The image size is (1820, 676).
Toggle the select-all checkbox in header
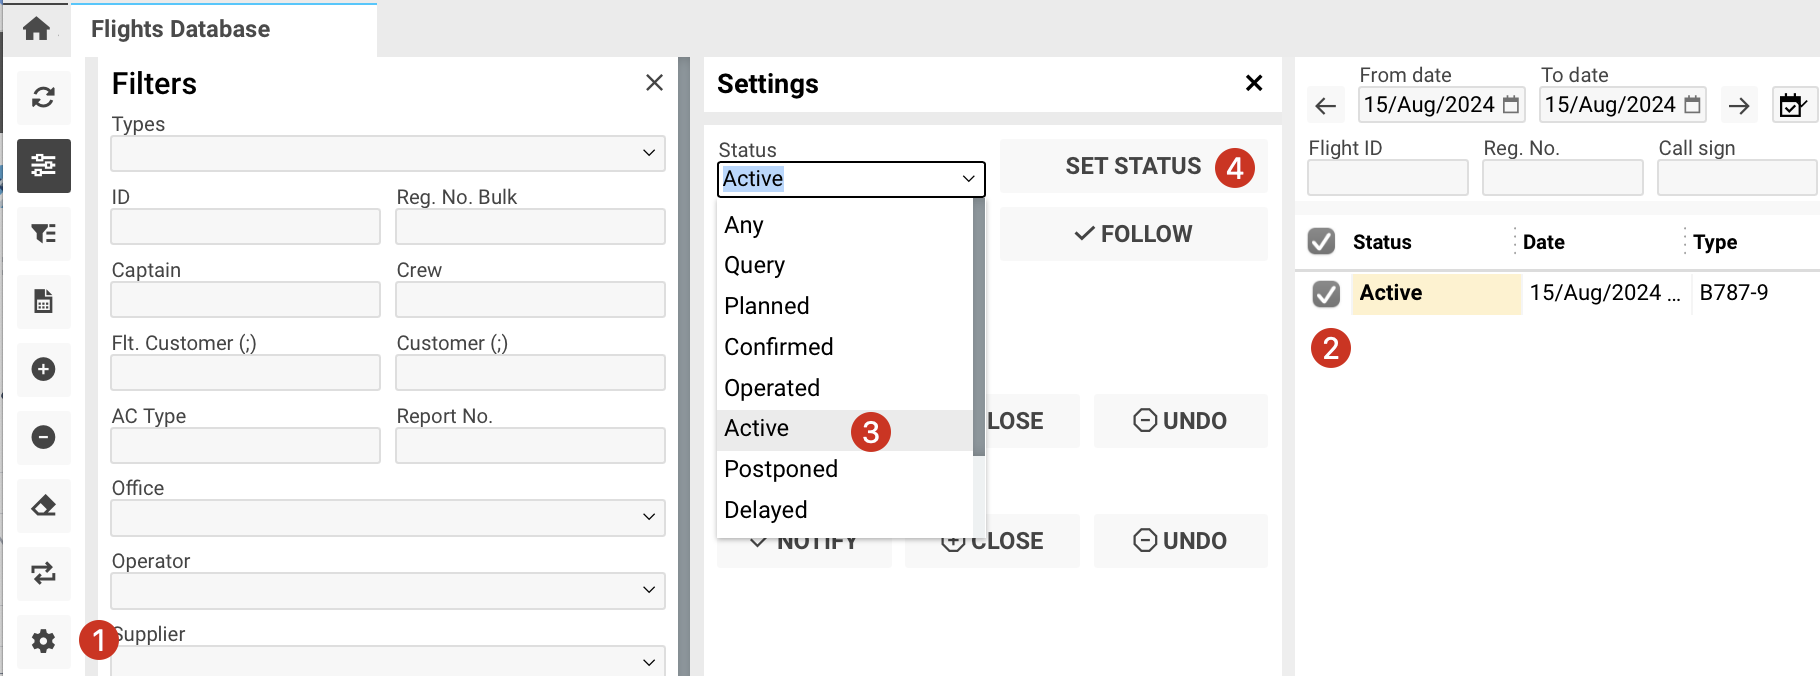(x=1321, y=241)
